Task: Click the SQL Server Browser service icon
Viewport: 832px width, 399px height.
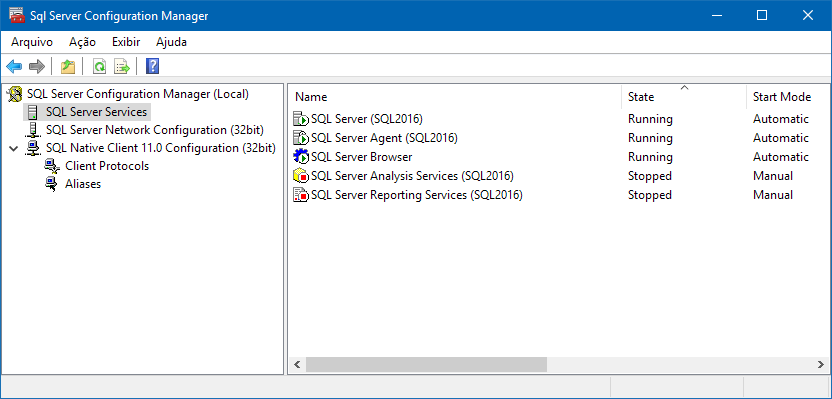Action: click(x=301, y=157)
